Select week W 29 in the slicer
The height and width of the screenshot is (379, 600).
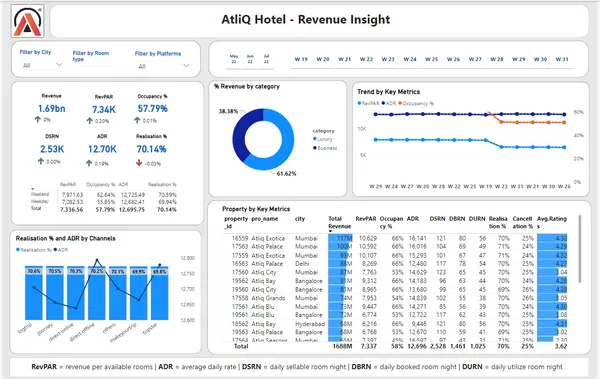pos(519,59)
